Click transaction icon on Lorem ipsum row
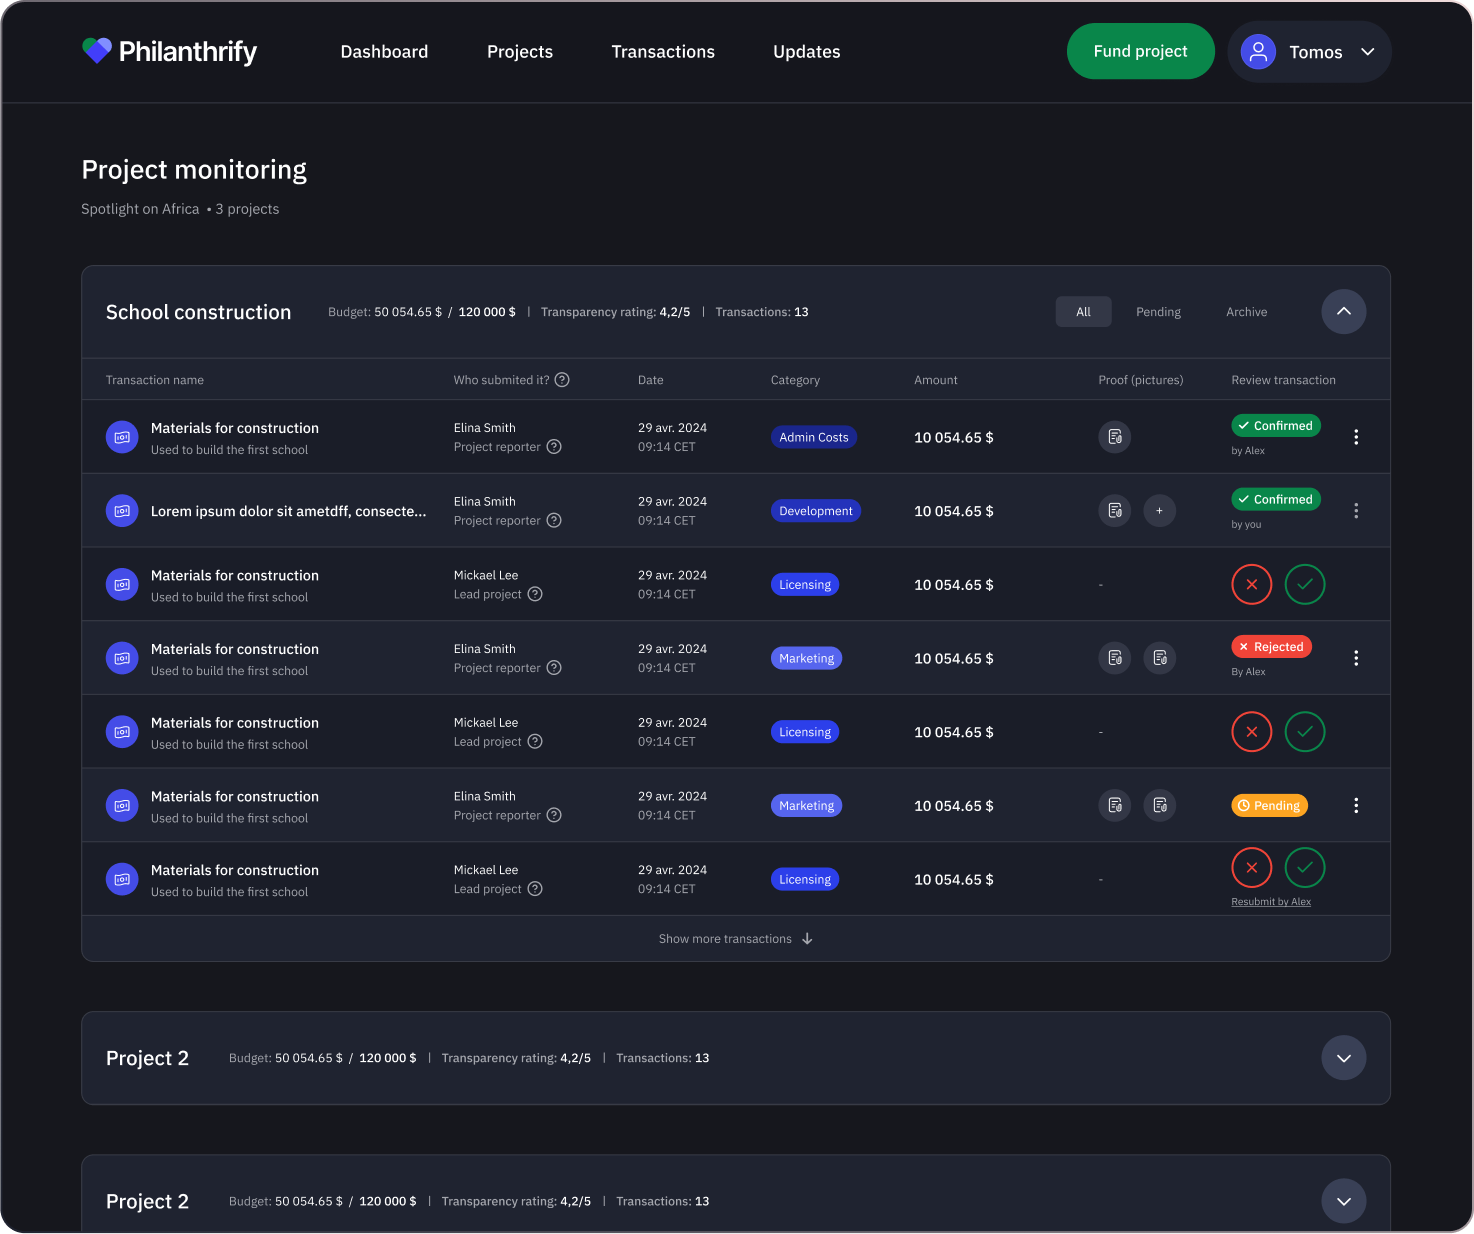Viewport: 1474px width, 1234px height. click(x=122, y=511)
